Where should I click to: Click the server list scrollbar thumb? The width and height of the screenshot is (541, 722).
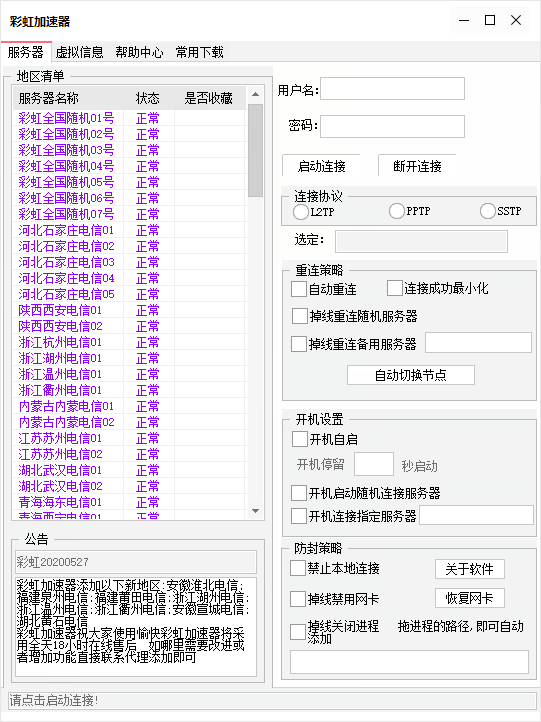pyautogui.click(x=256, y=151)
